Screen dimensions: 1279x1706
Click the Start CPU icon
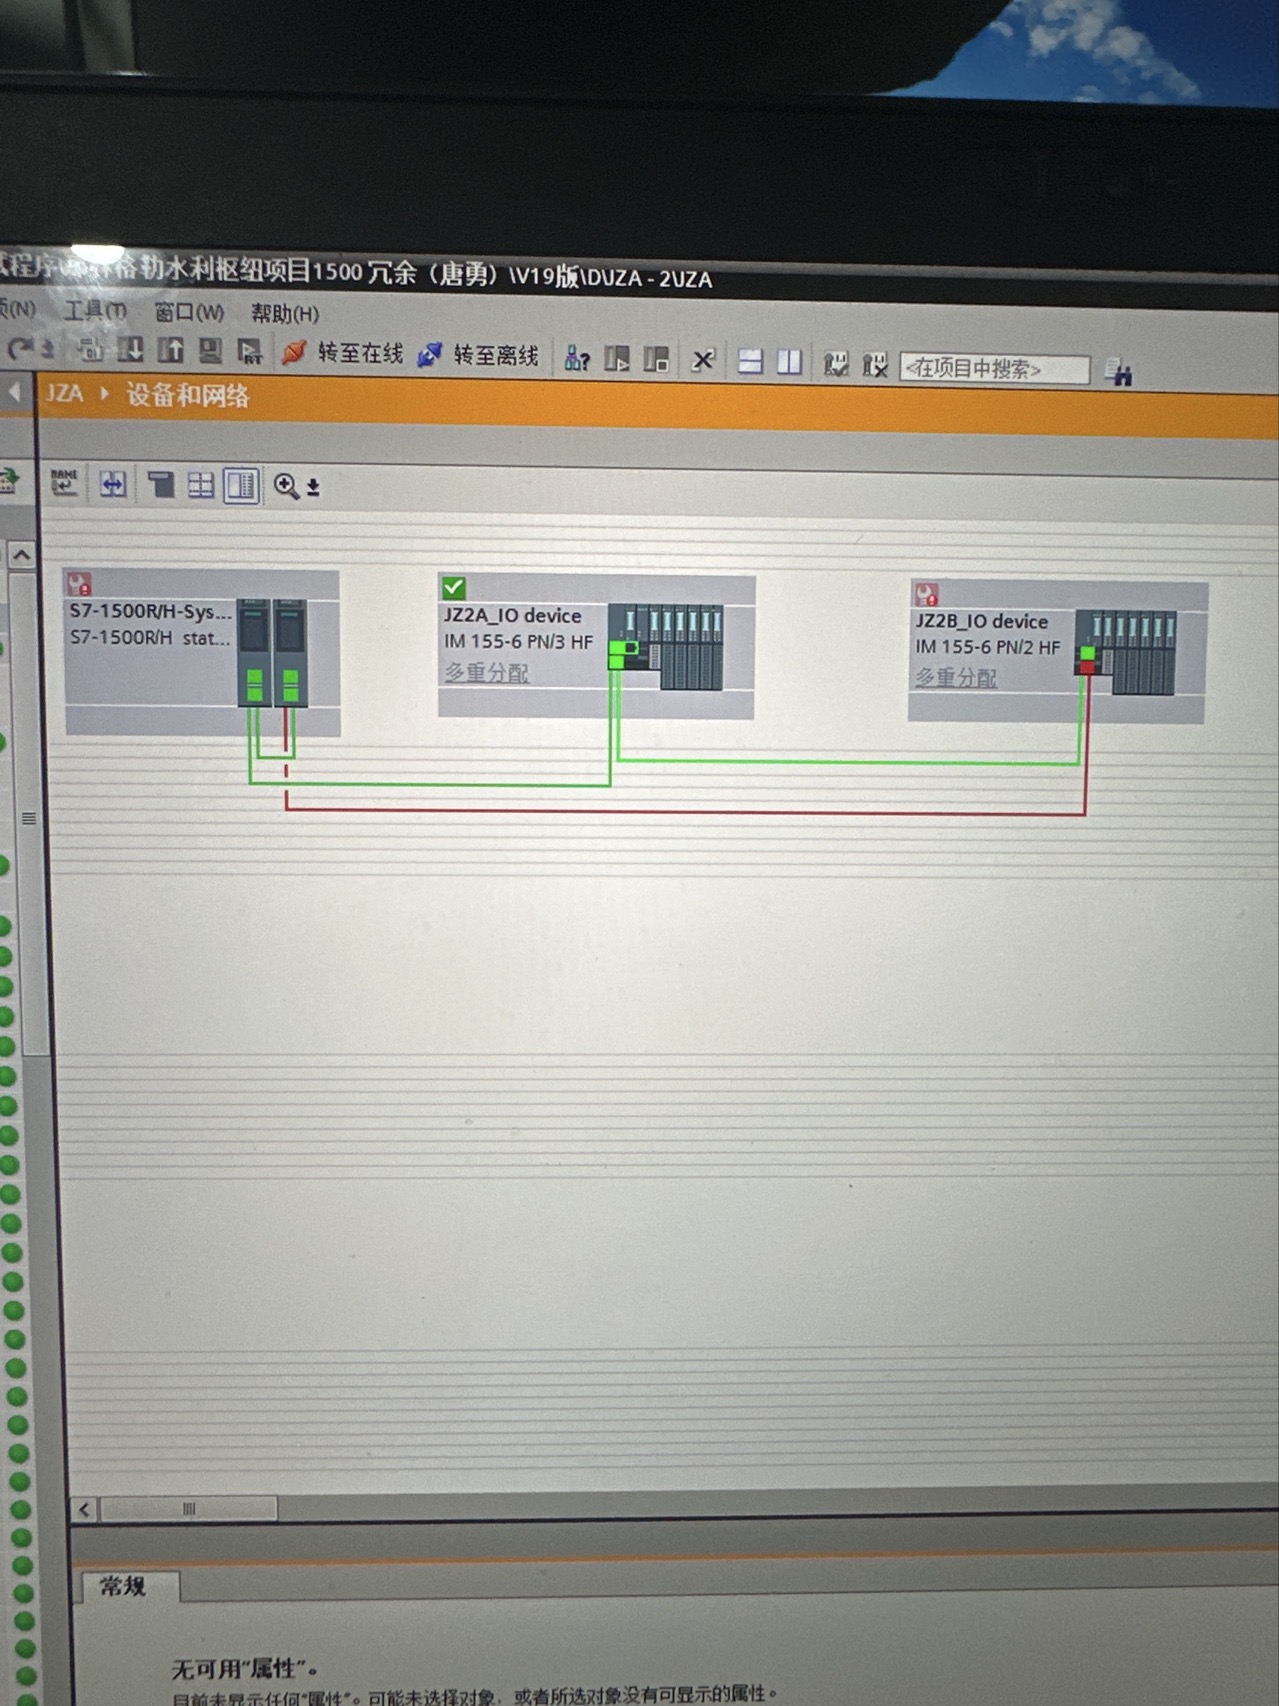click(x=617, y=359)
